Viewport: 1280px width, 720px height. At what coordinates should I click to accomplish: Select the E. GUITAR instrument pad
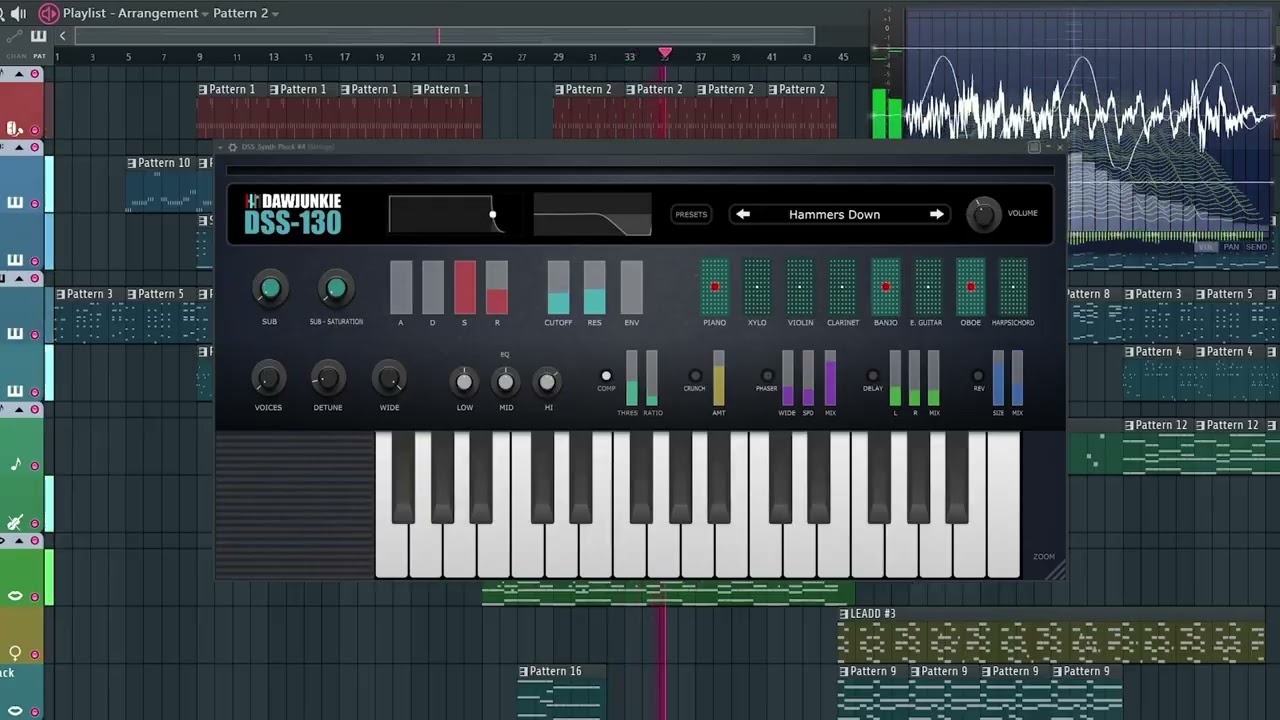pyautogui.click(x=928, y=287)
